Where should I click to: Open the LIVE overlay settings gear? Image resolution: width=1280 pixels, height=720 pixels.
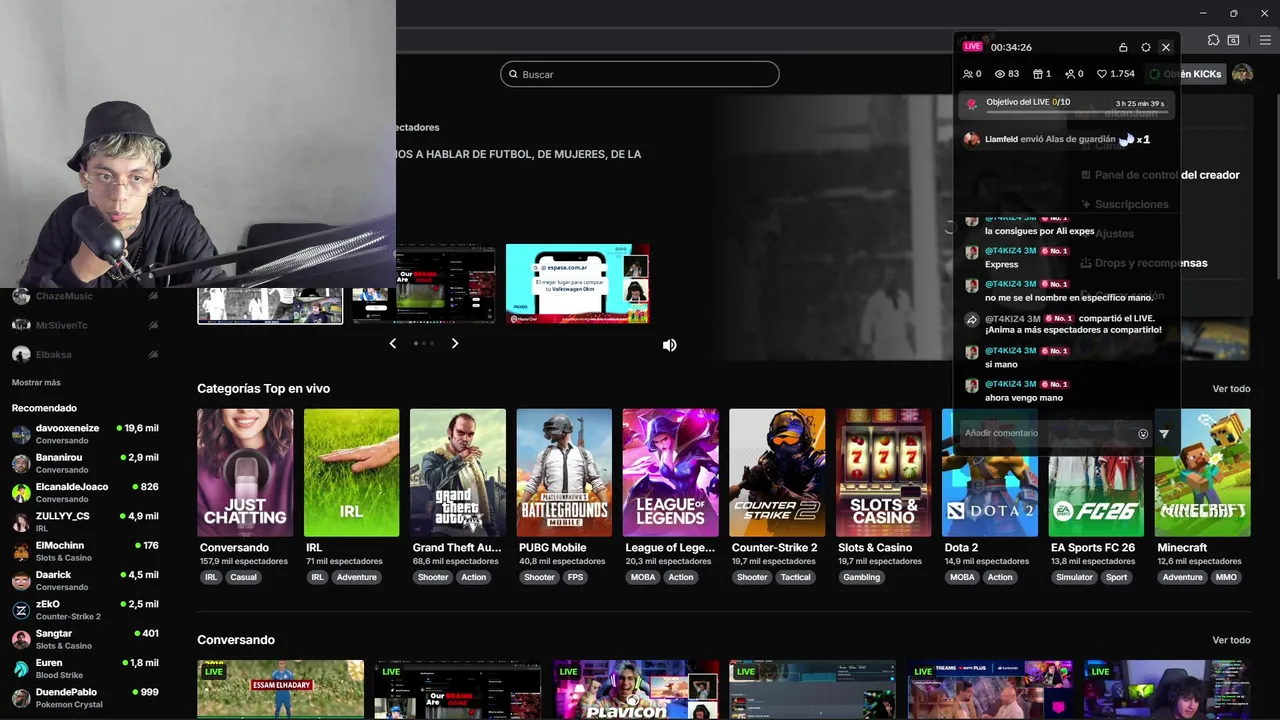click(x=1146, y=47)
